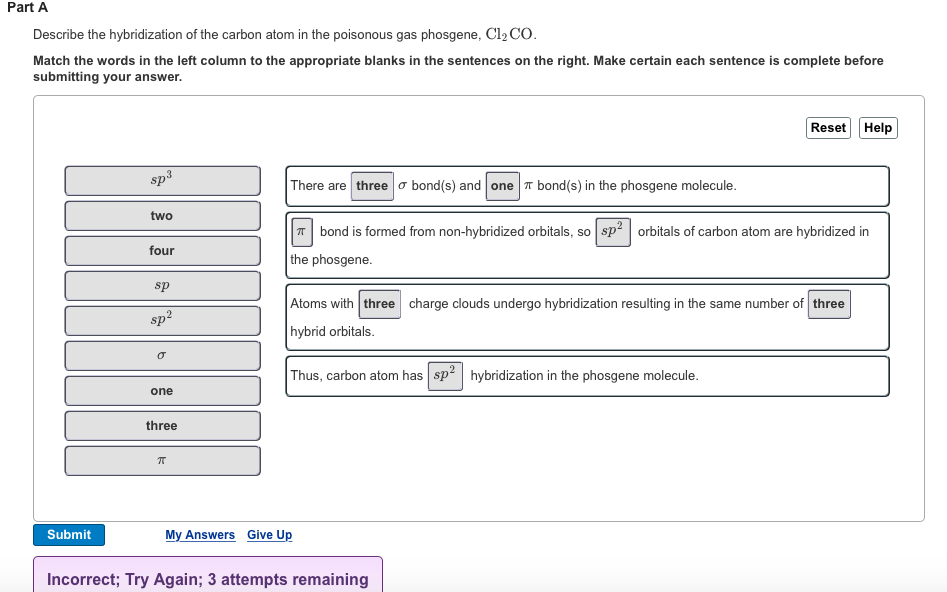Click the pi symbol tile in left column
Image resolution: width=947 pixels, height=592 pixels.
pos(162,461)
